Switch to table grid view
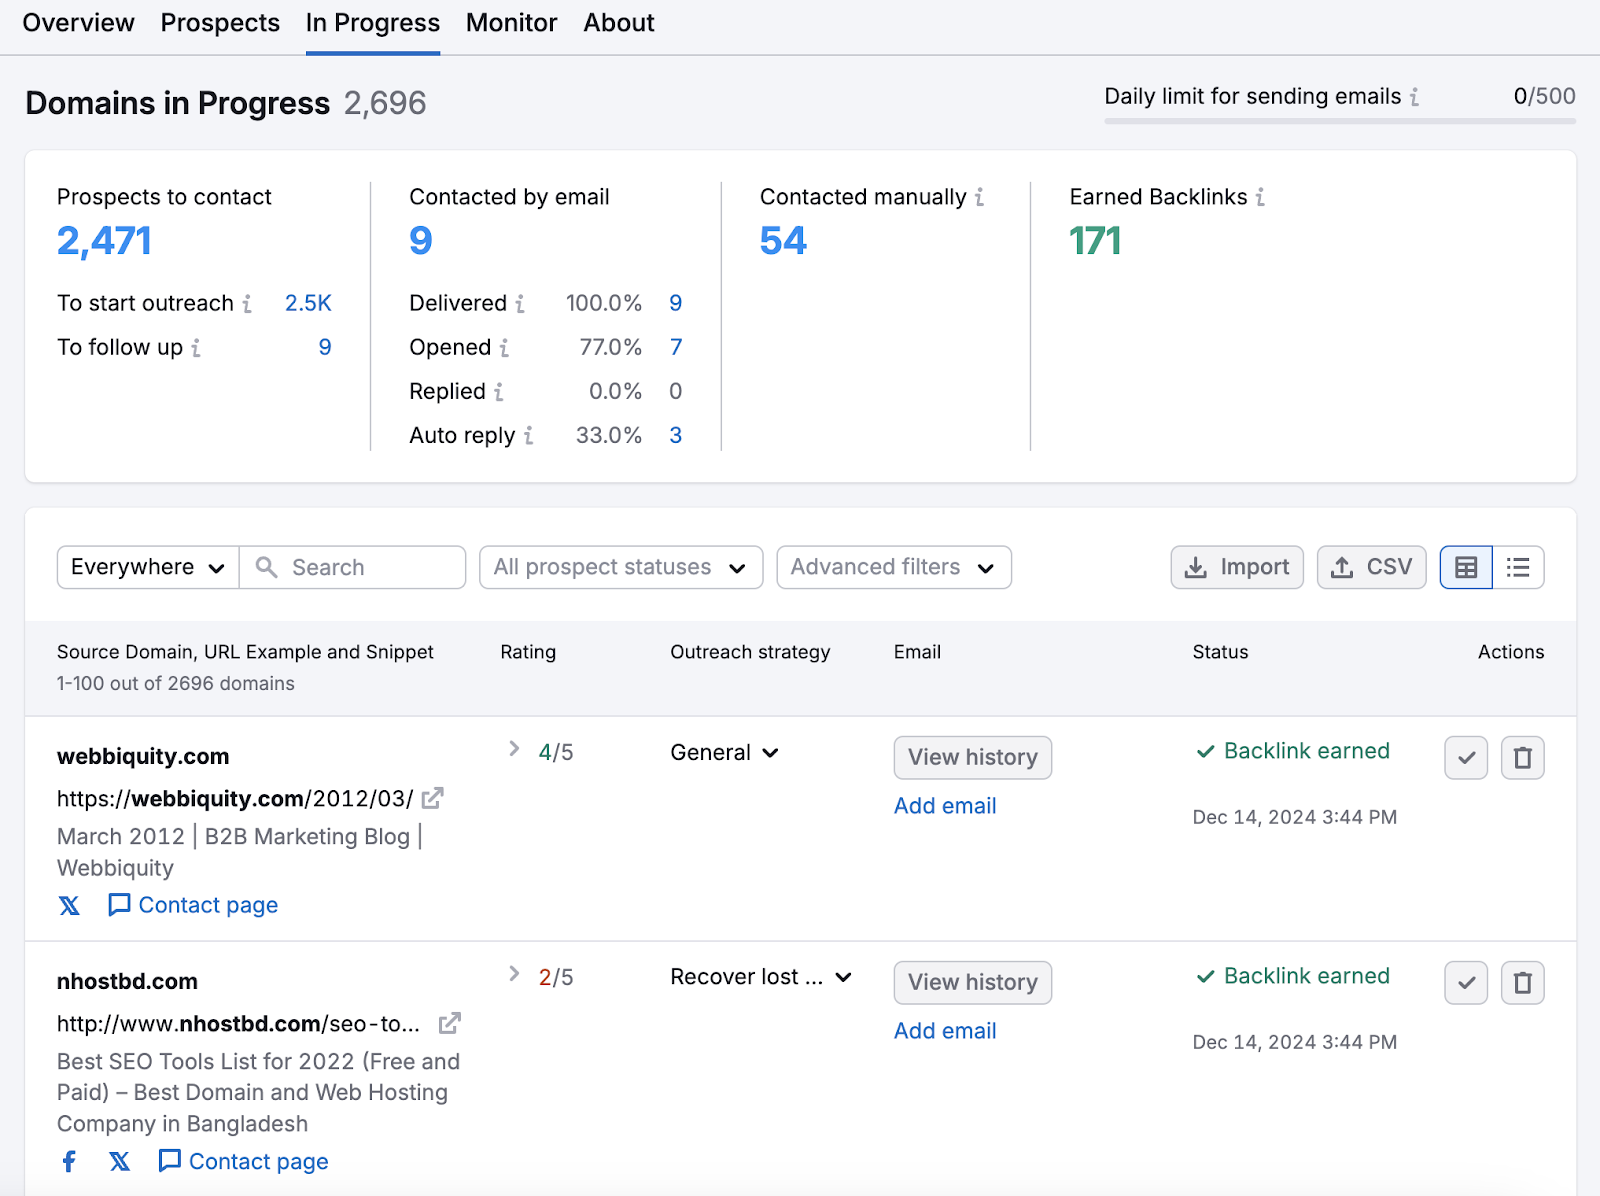The image size is (1600, 1196). click(x=1466, y=568)
